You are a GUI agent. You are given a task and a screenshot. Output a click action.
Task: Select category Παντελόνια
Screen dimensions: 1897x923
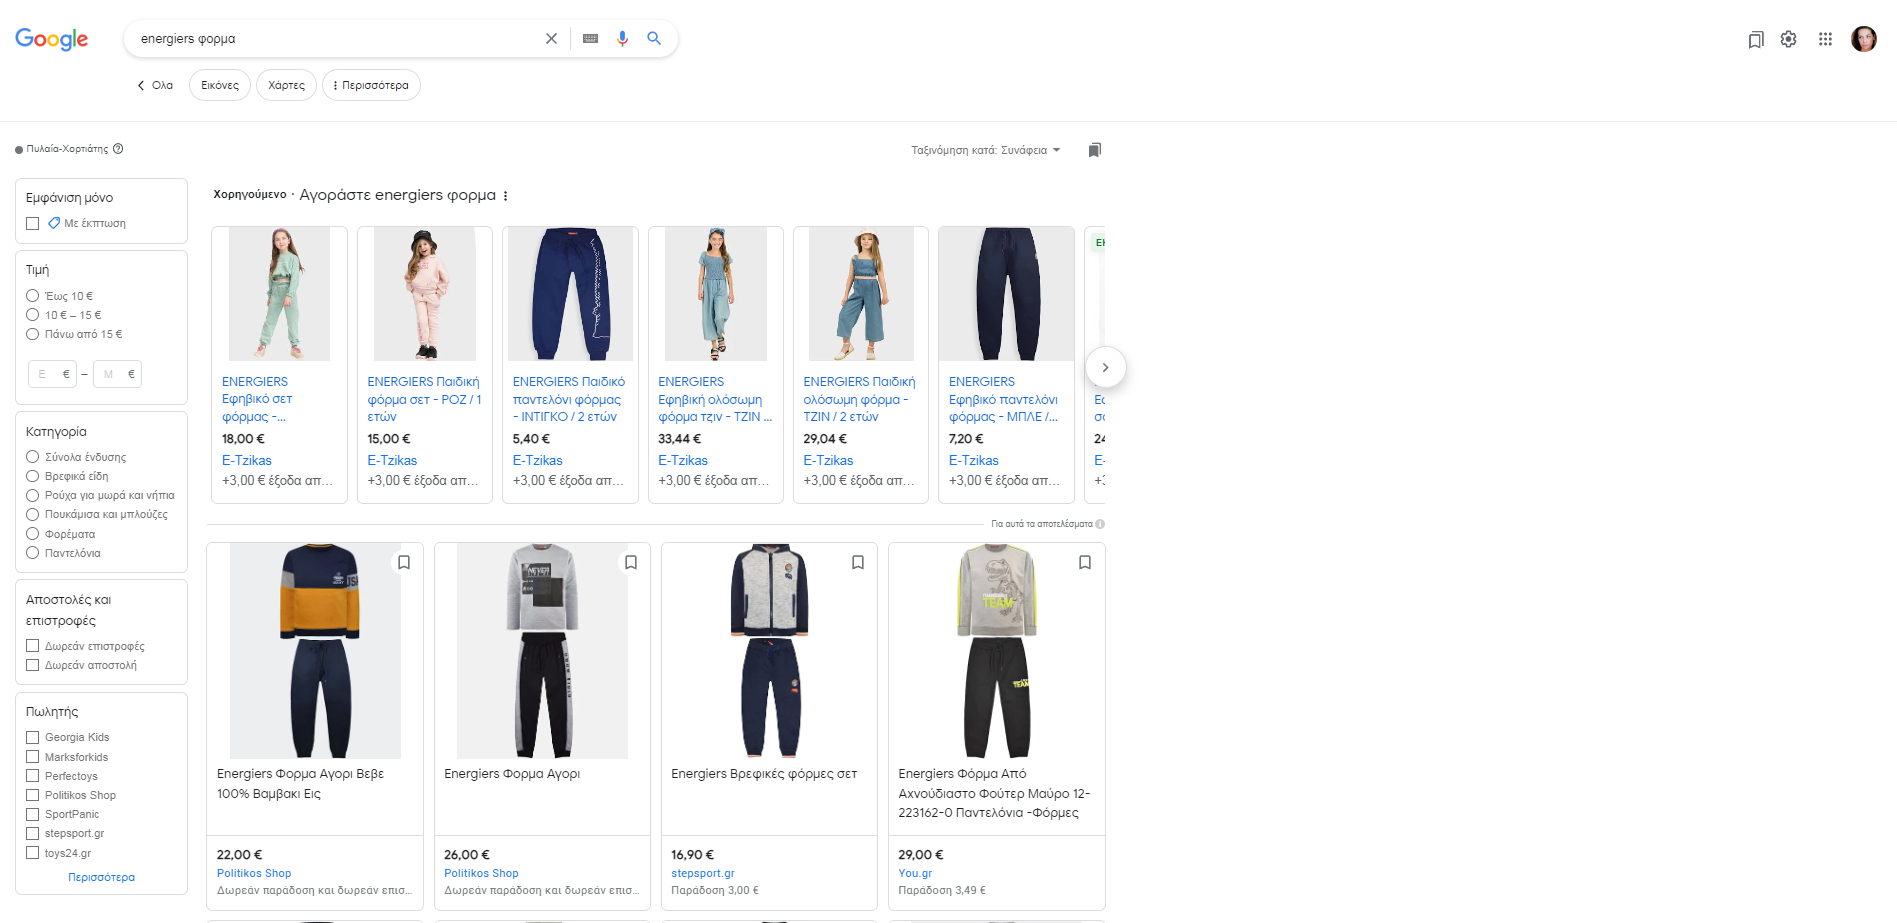point(33,553)
